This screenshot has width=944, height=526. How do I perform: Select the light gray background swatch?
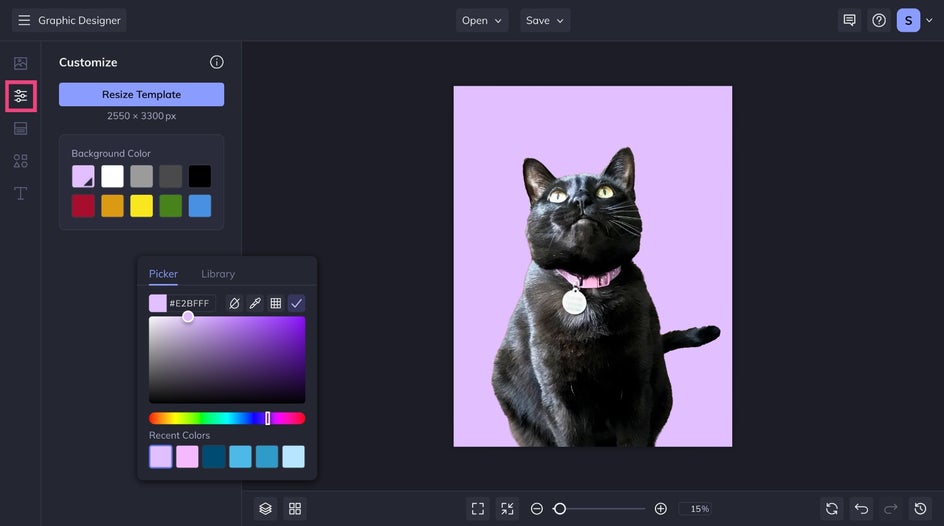(141, 176)
